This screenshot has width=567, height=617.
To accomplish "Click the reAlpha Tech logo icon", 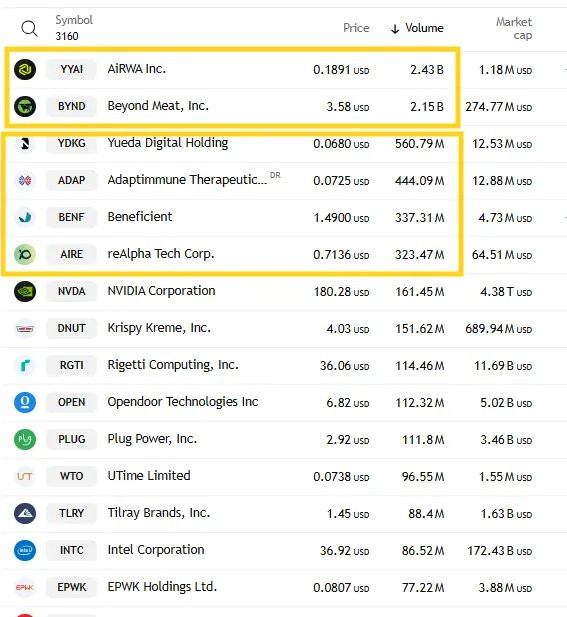I will (25, 255).
